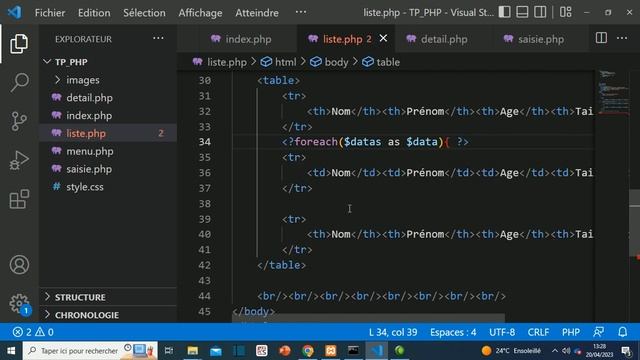Open the Search view in activity bar
The image size is (640, 360).
(19, 82)
